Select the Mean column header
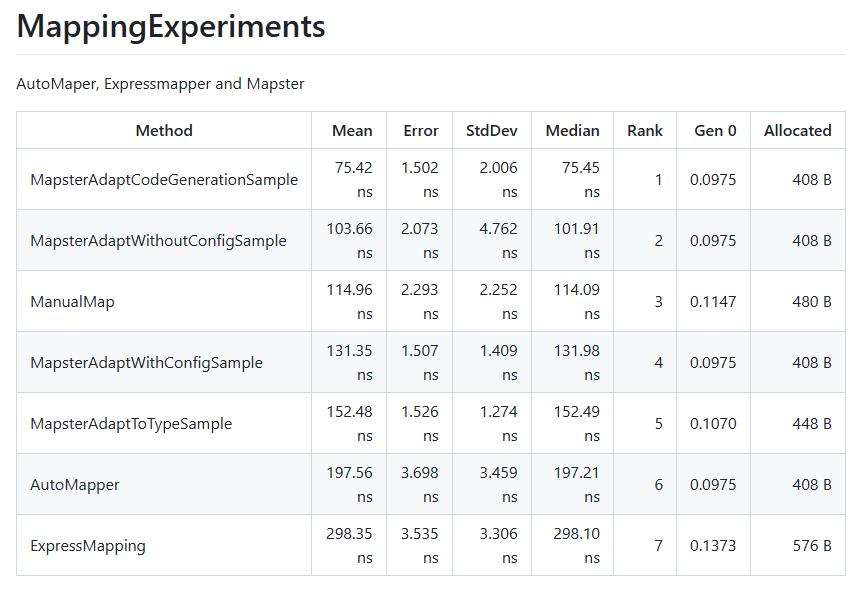The image size is (855, 589). pyautogui.click(x=352, y=131)
